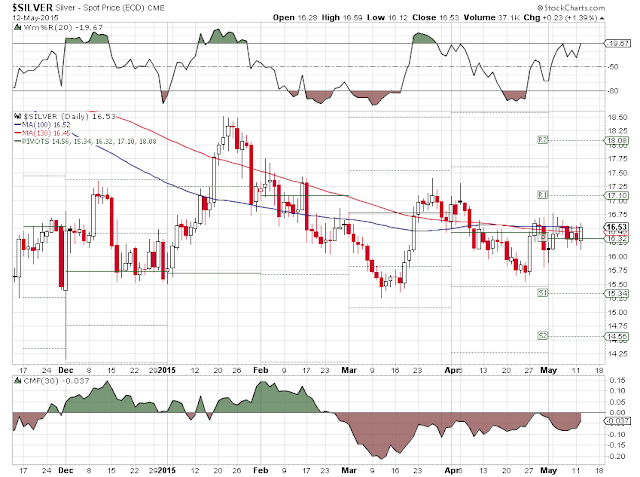Click the 15.34 pivot price tag
The width and height of the screenshot is (640, 477).
(618, 293)
